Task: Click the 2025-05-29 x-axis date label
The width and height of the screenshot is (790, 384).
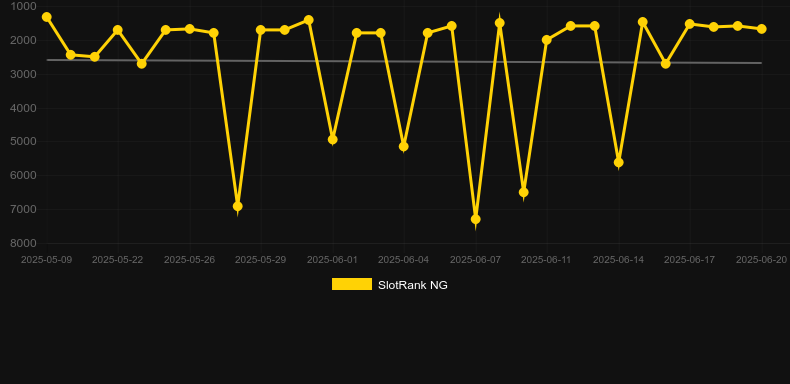Action: tap(260, 260)
